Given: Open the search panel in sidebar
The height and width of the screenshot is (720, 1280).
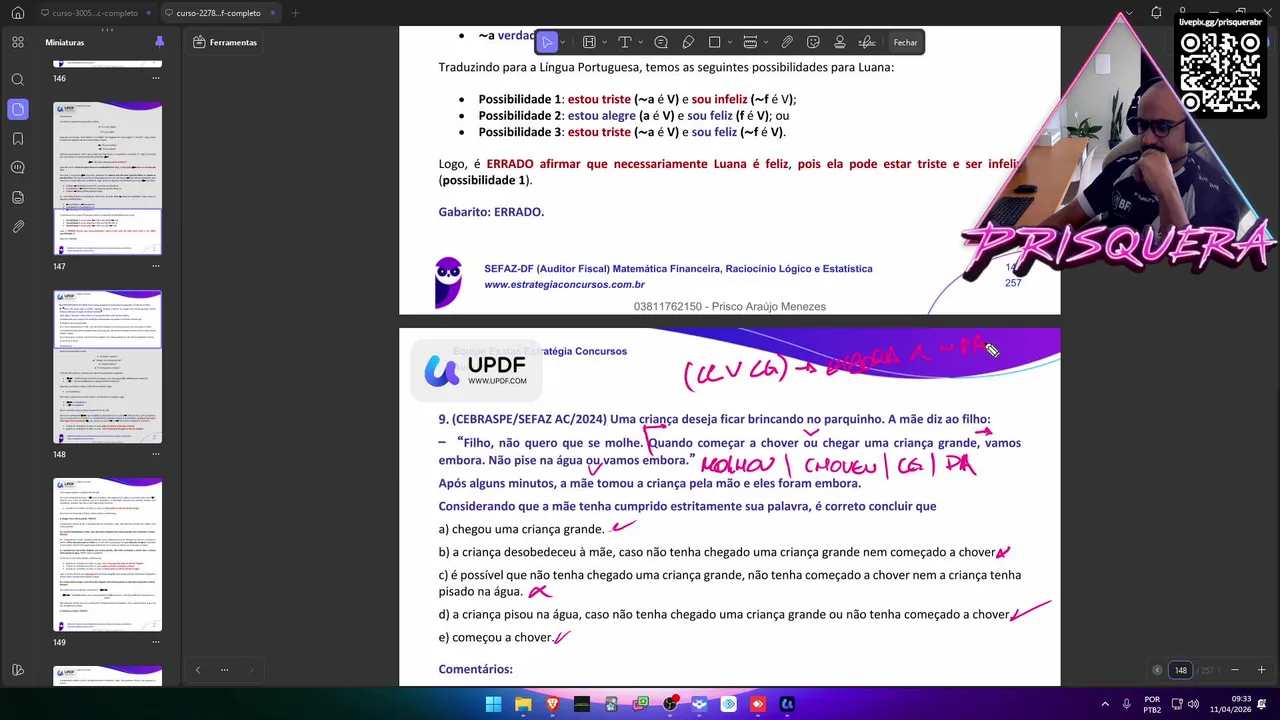Looking at the screenshot, I should 17,79.
